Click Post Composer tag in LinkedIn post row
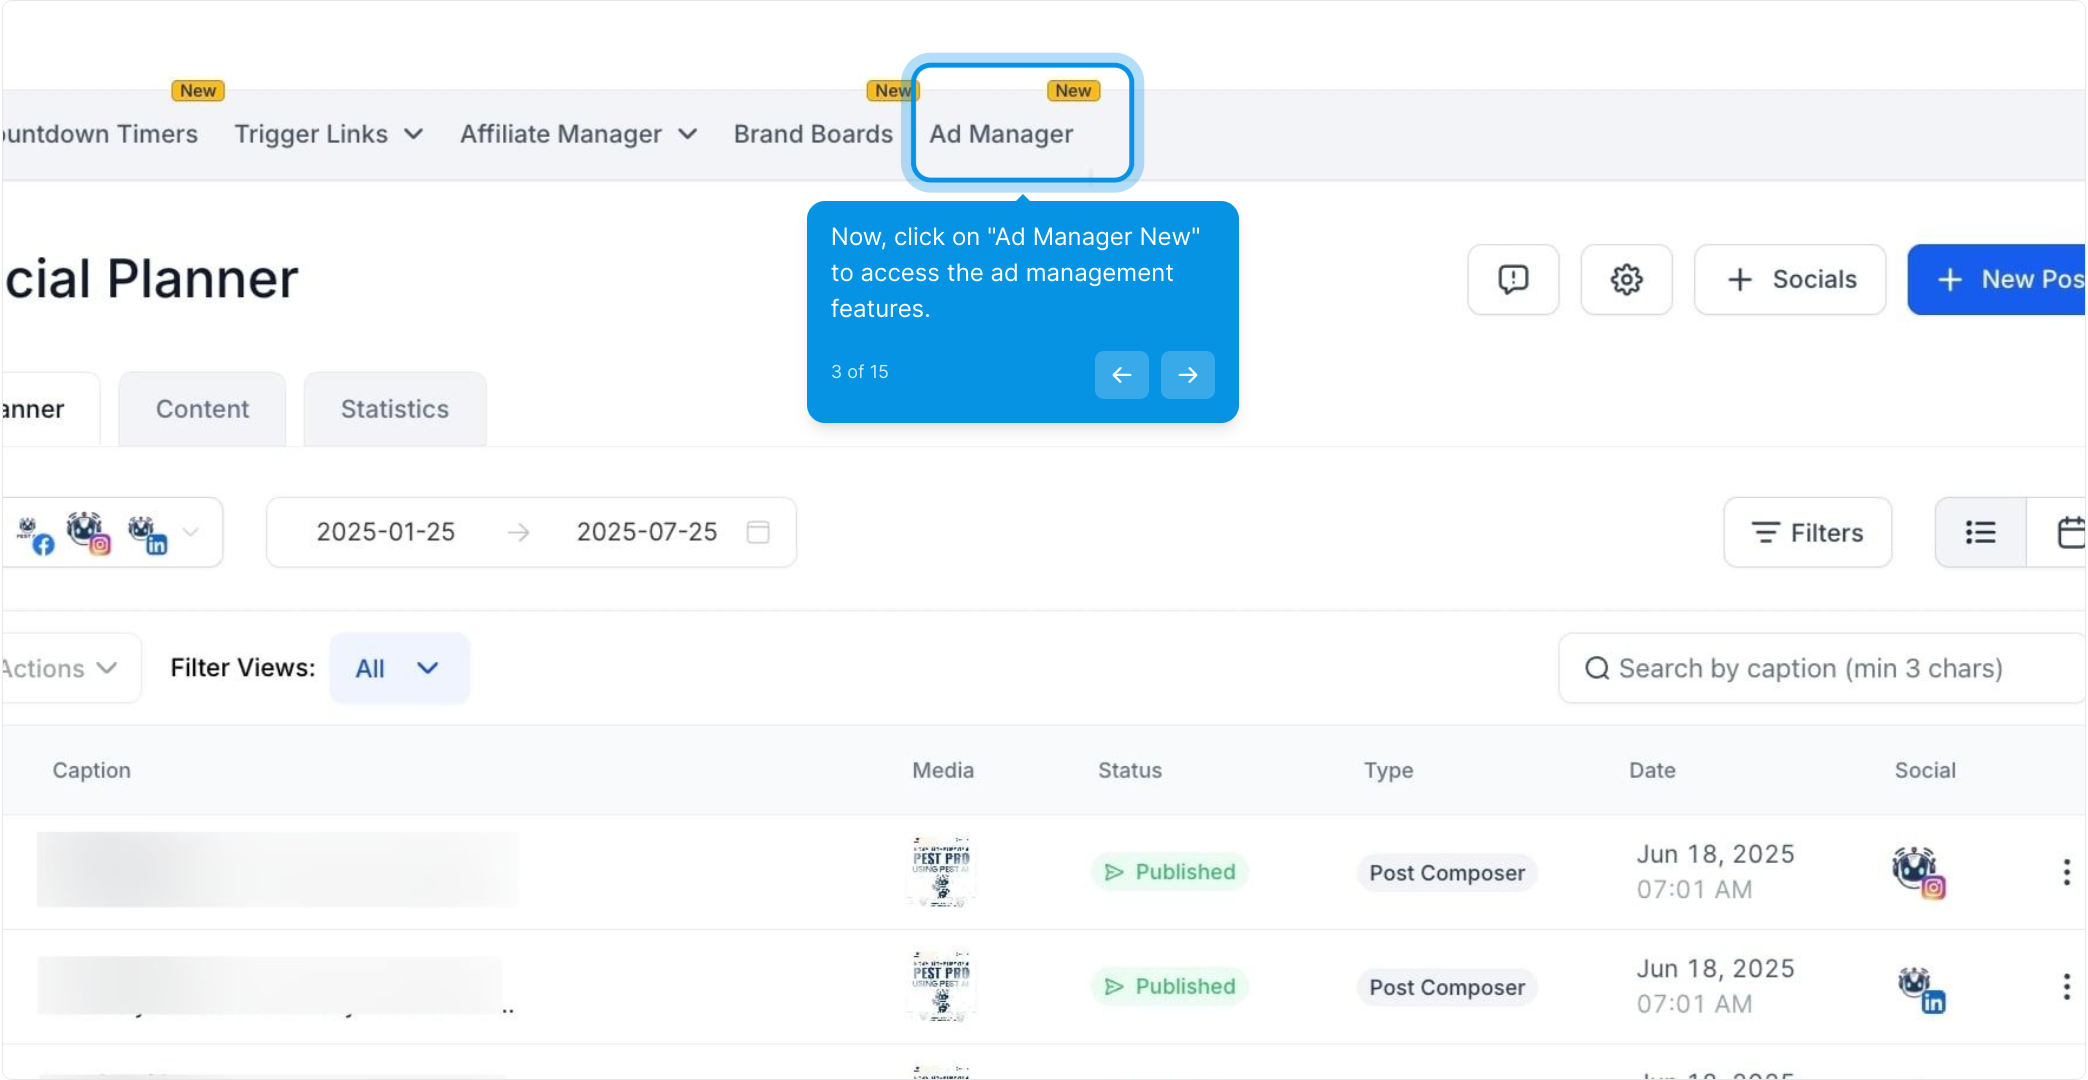Image resolution: width=2088 pixels, height=1080 pixels. point(1447,988)
